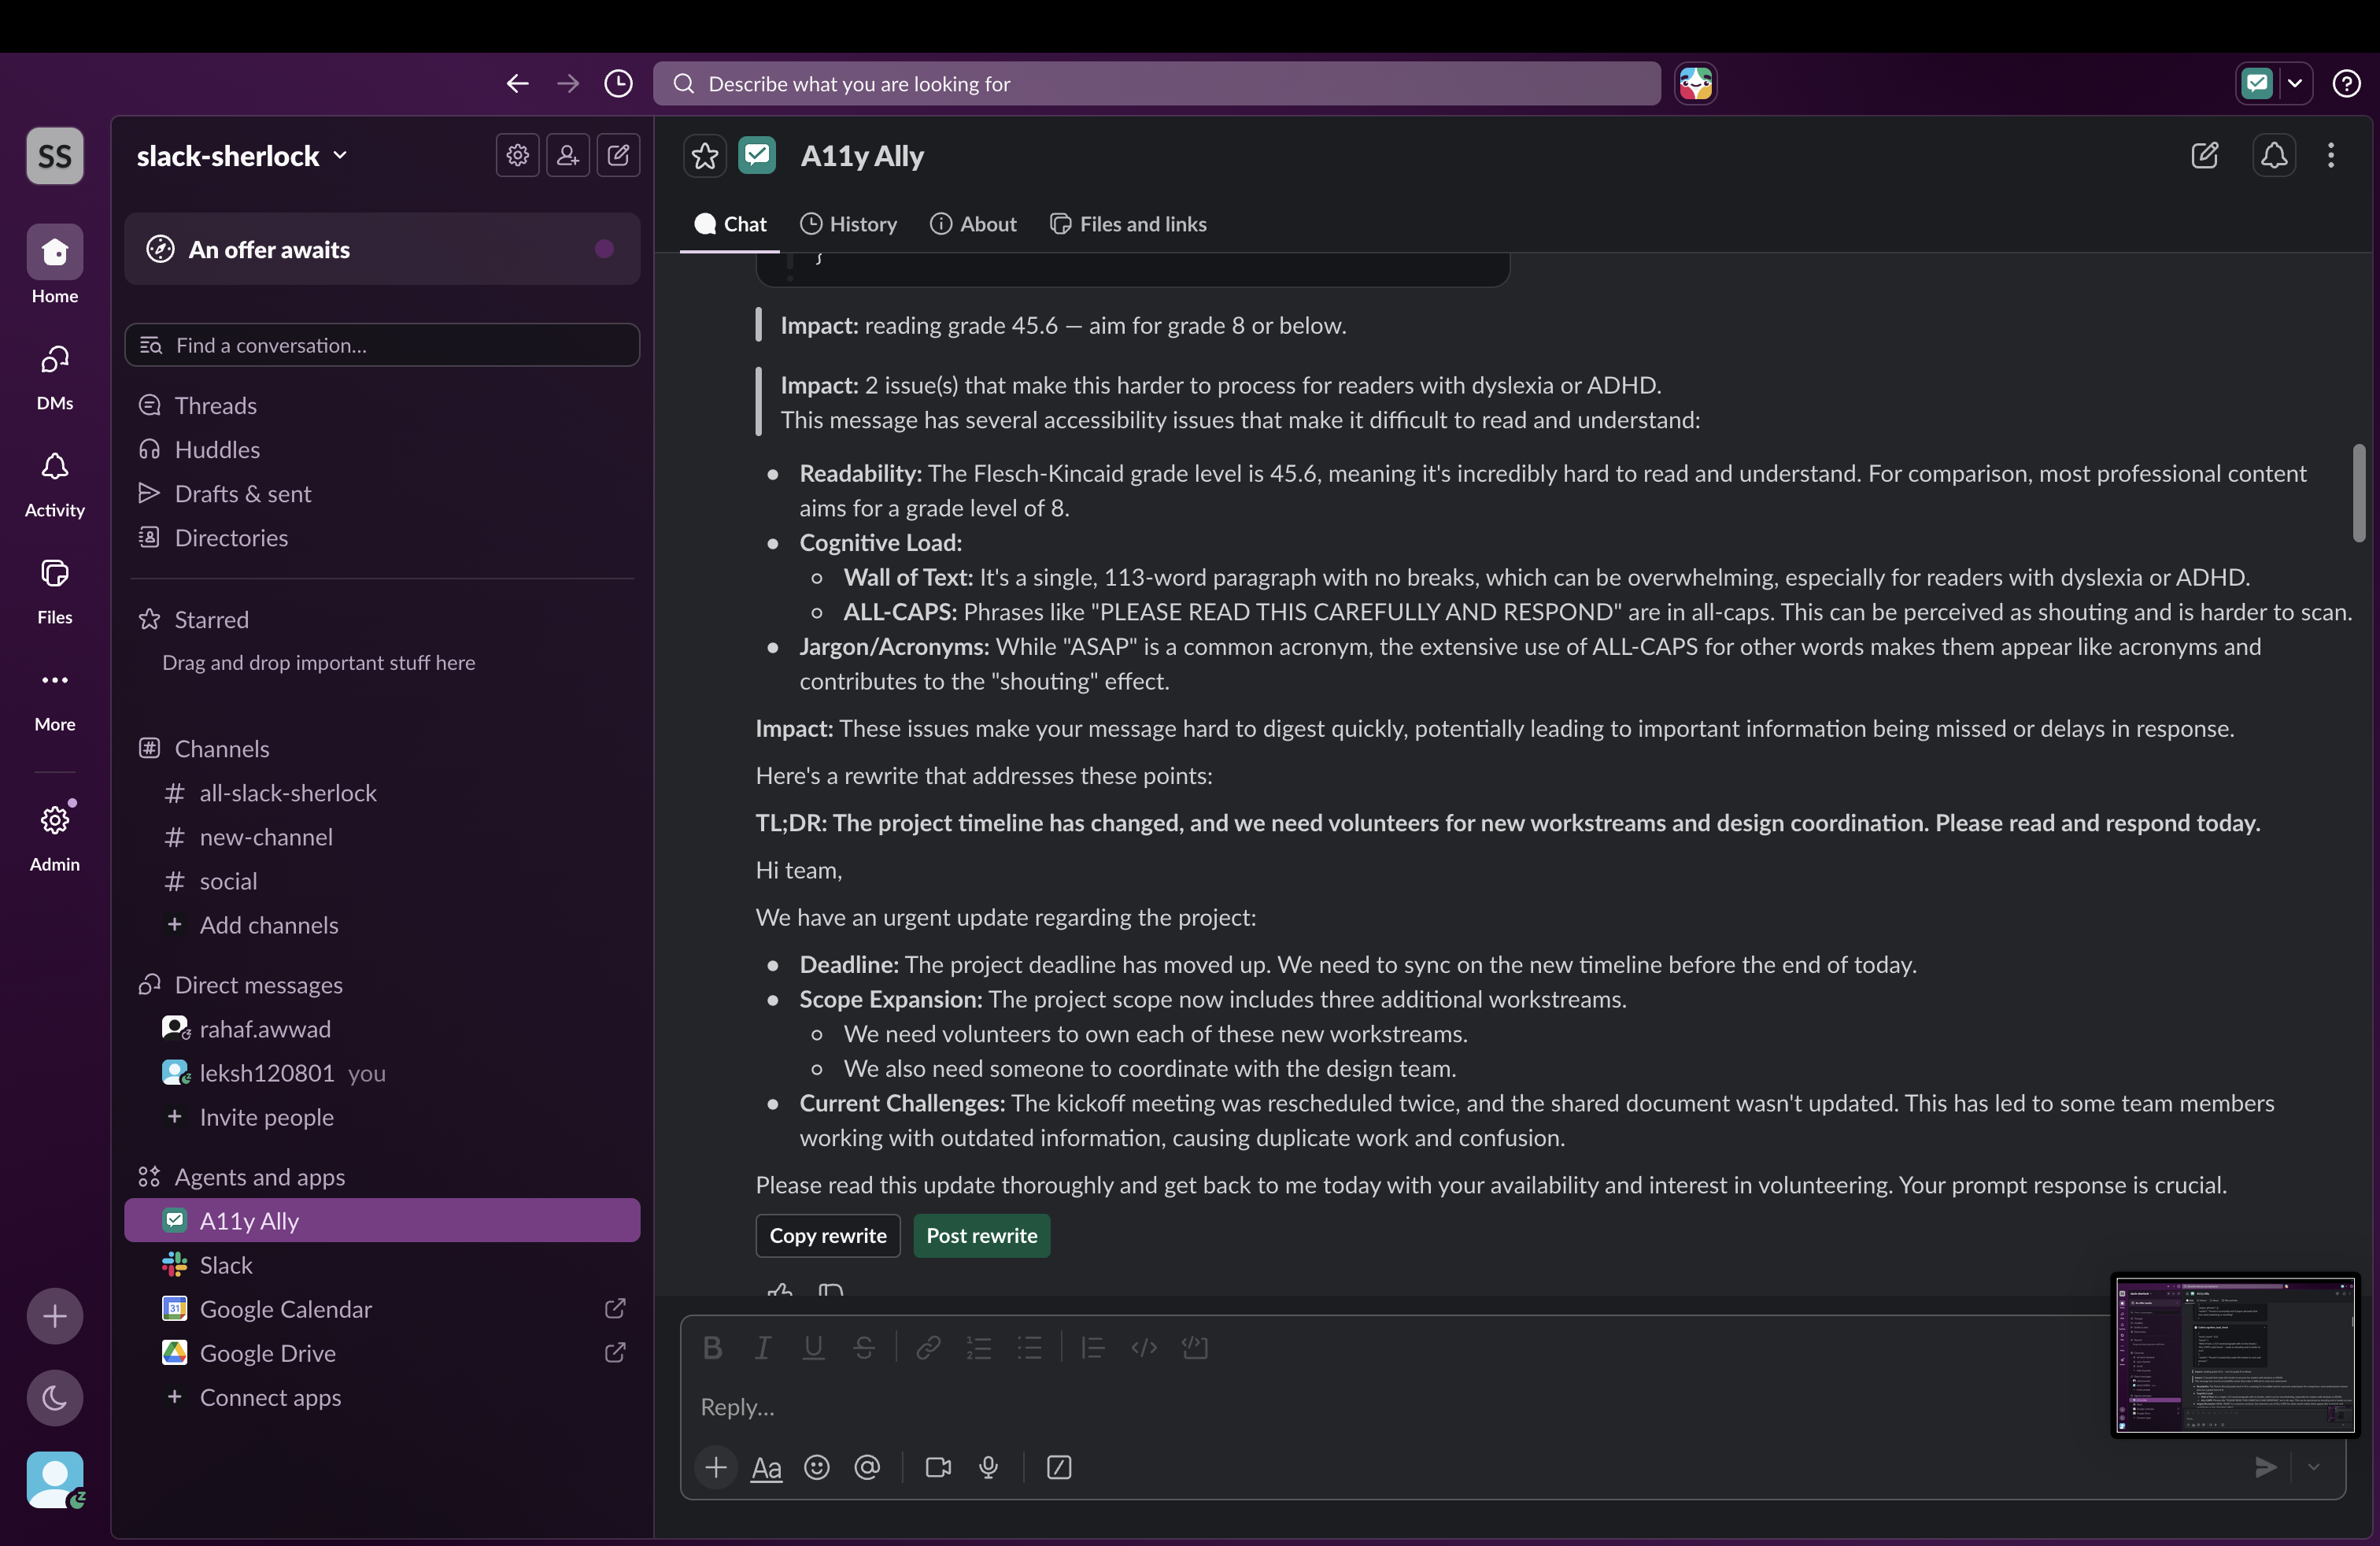Open the emoji picker

click(817, 1467)
